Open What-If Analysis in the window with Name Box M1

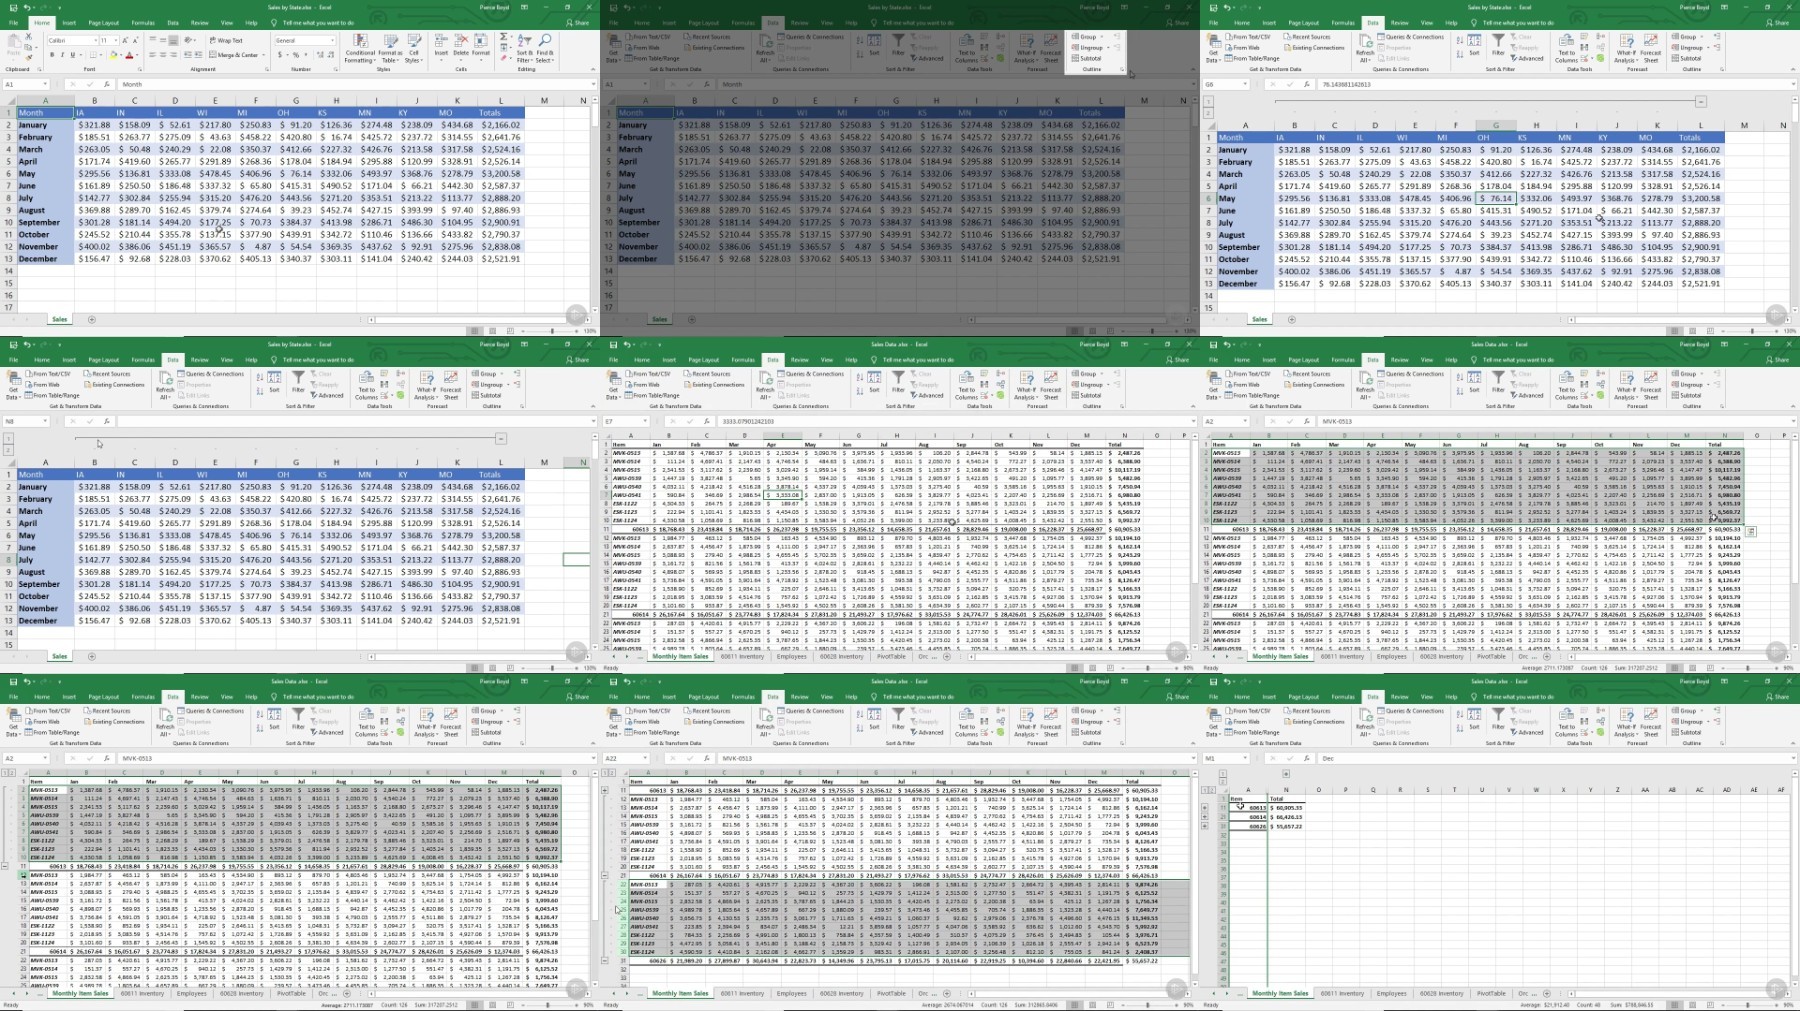pos(1626,722)
